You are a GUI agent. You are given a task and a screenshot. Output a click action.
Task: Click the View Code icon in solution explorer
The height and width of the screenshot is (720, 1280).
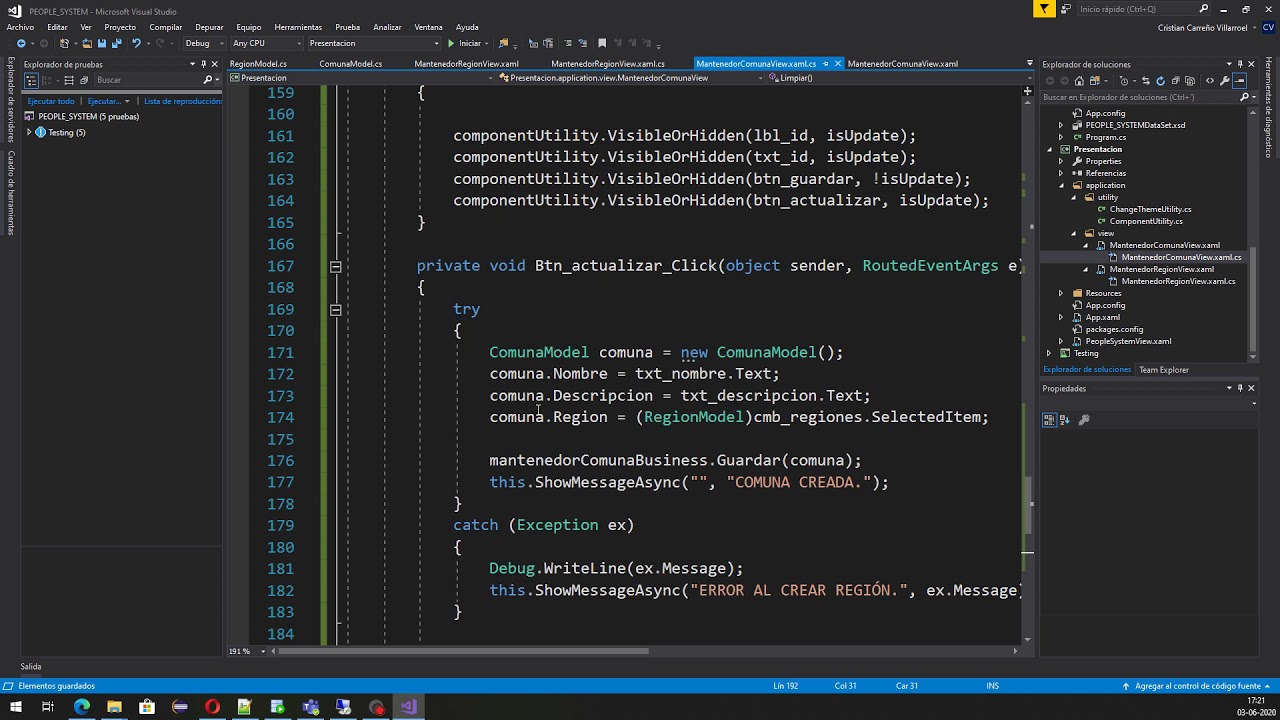coord(1210,81)
